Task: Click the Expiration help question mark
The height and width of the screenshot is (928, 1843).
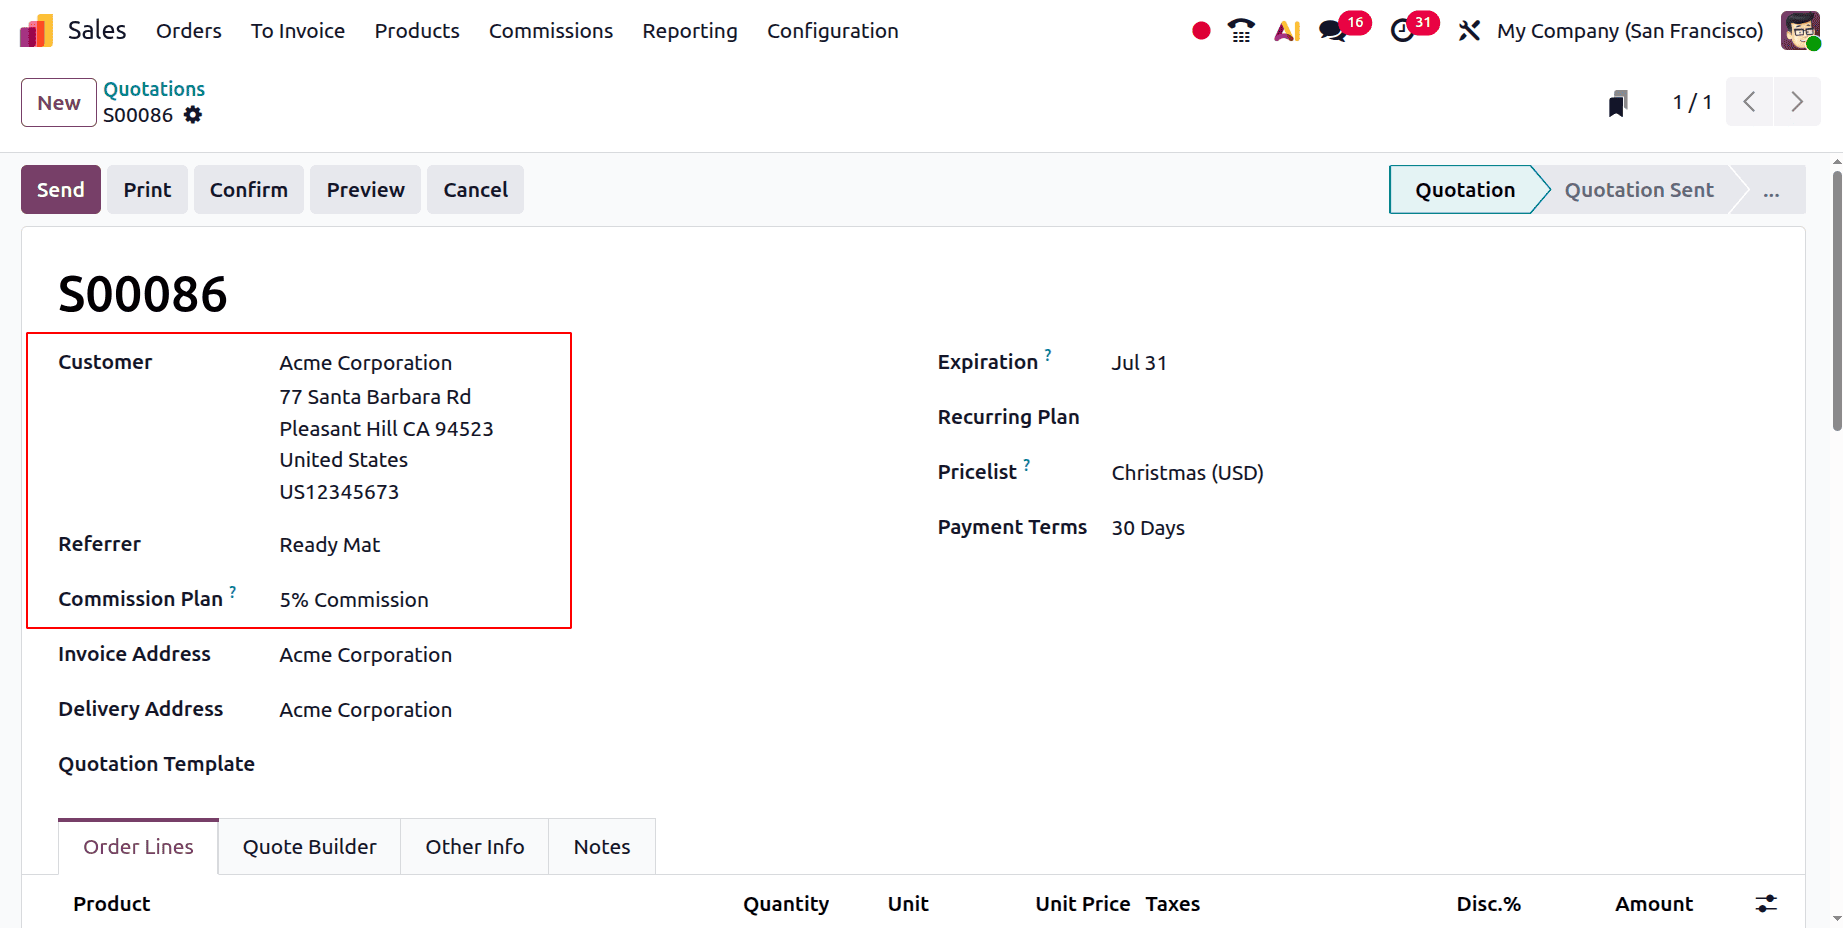Action: (1048, 354)
